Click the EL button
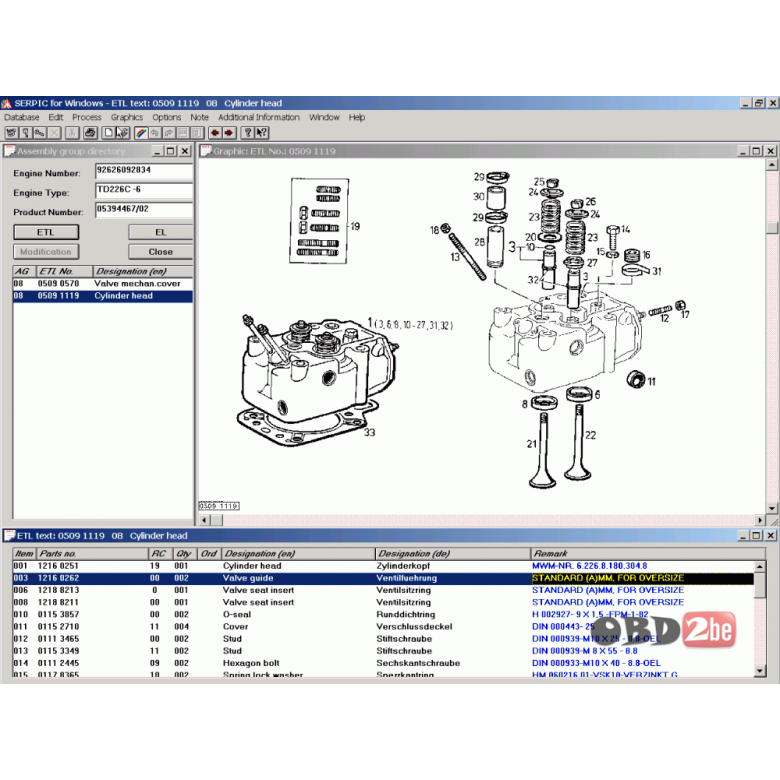Viewport: 780px width, 780px height. pos(160,232)
